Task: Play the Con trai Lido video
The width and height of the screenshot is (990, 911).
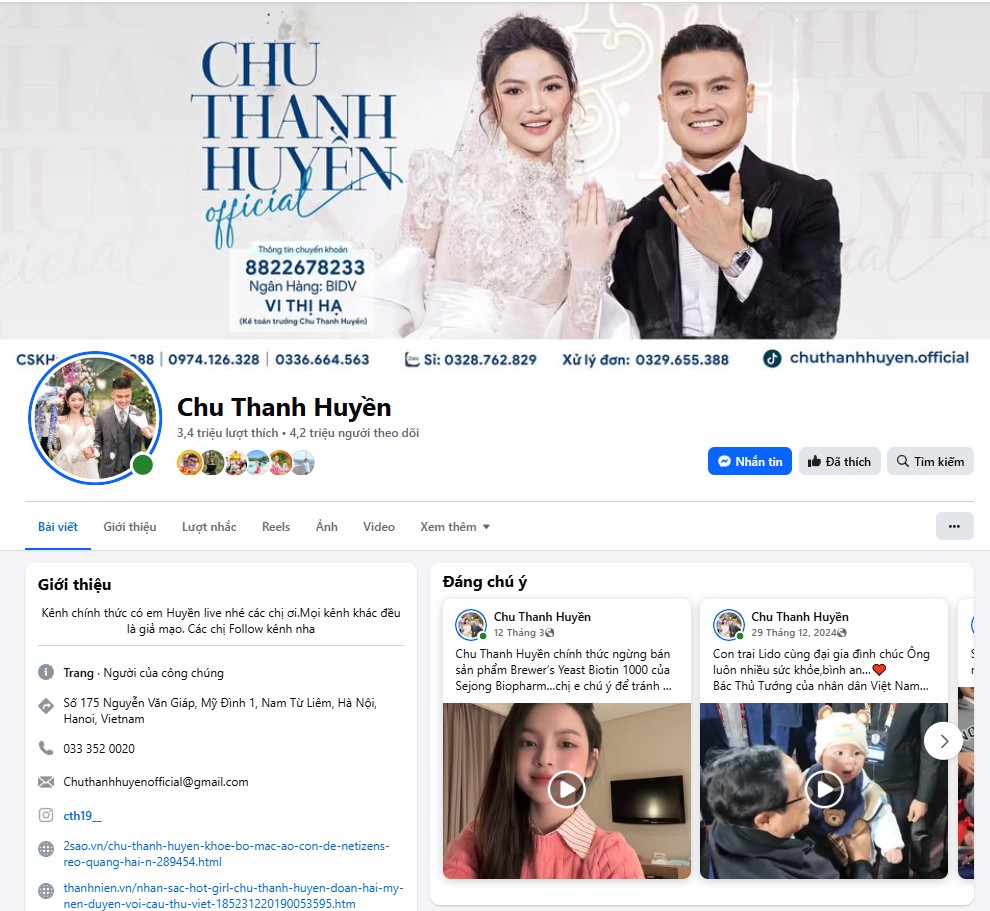Action: coord(824,789)
